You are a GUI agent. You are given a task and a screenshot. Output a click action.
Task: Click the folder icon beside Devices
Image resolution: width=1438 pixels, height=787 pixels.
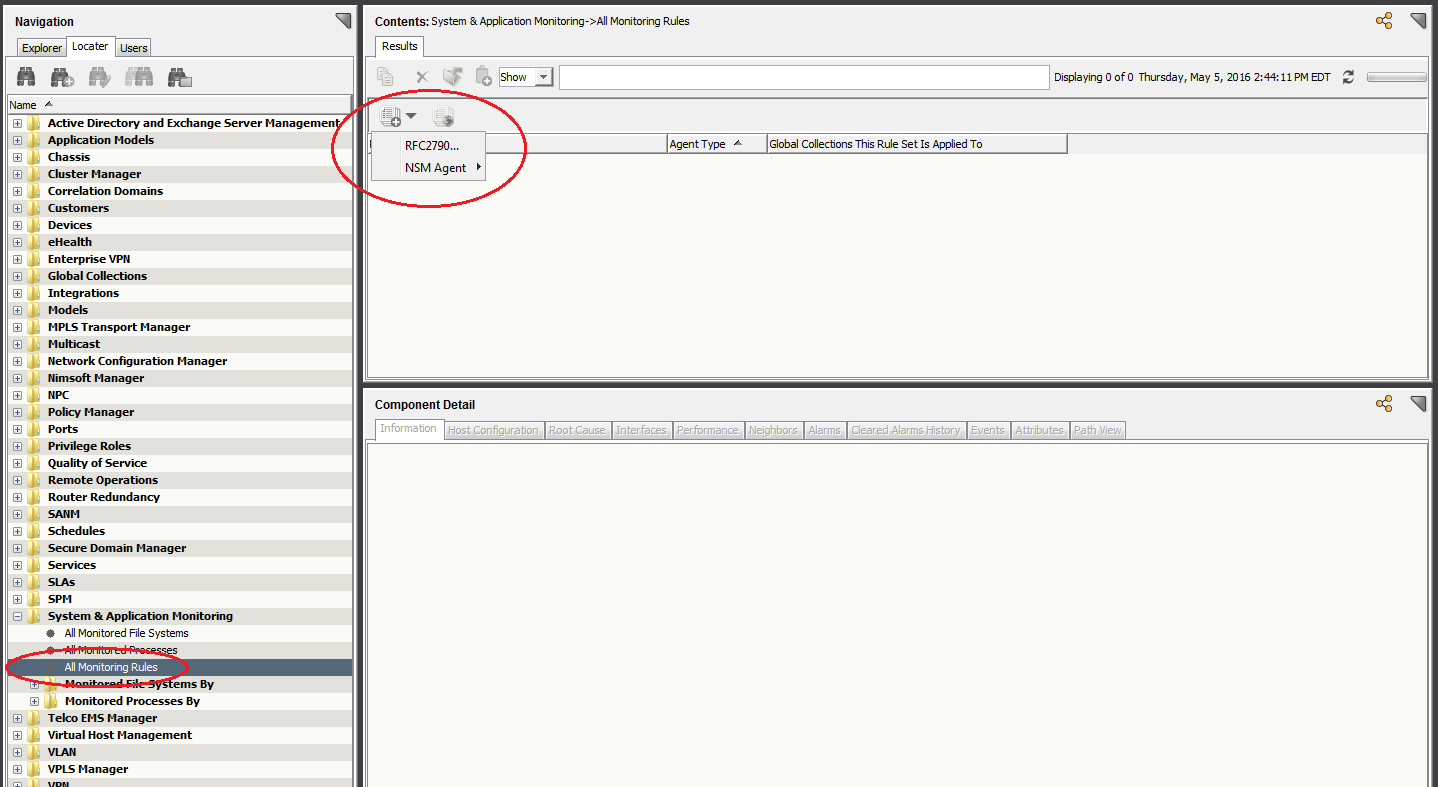pos(34,225)
